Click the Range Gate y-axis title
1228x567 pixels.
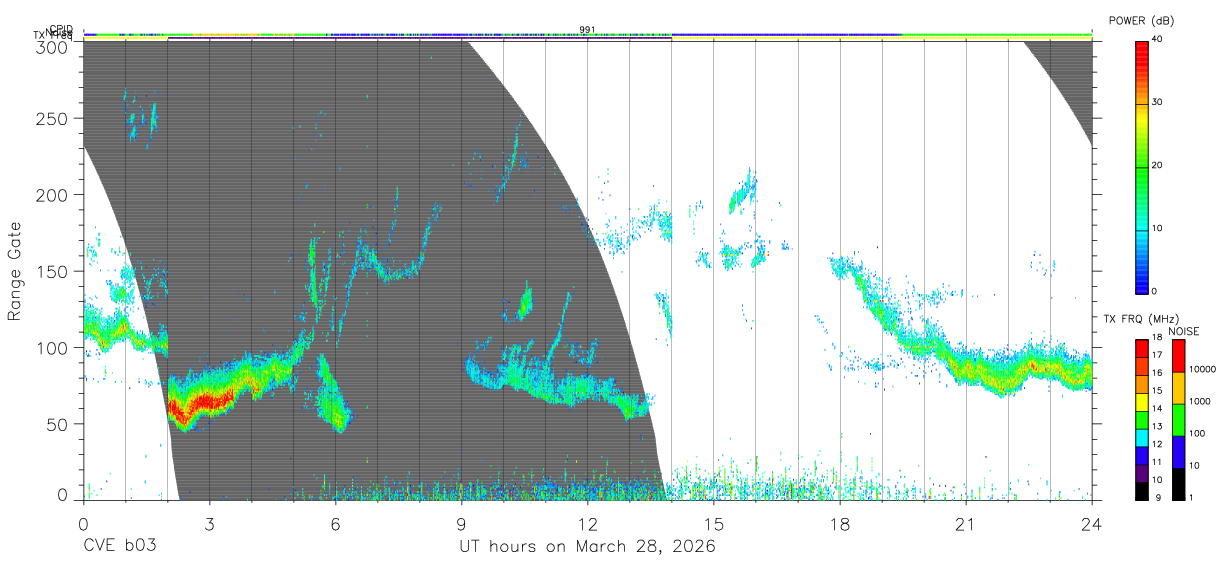click(15, 270)
